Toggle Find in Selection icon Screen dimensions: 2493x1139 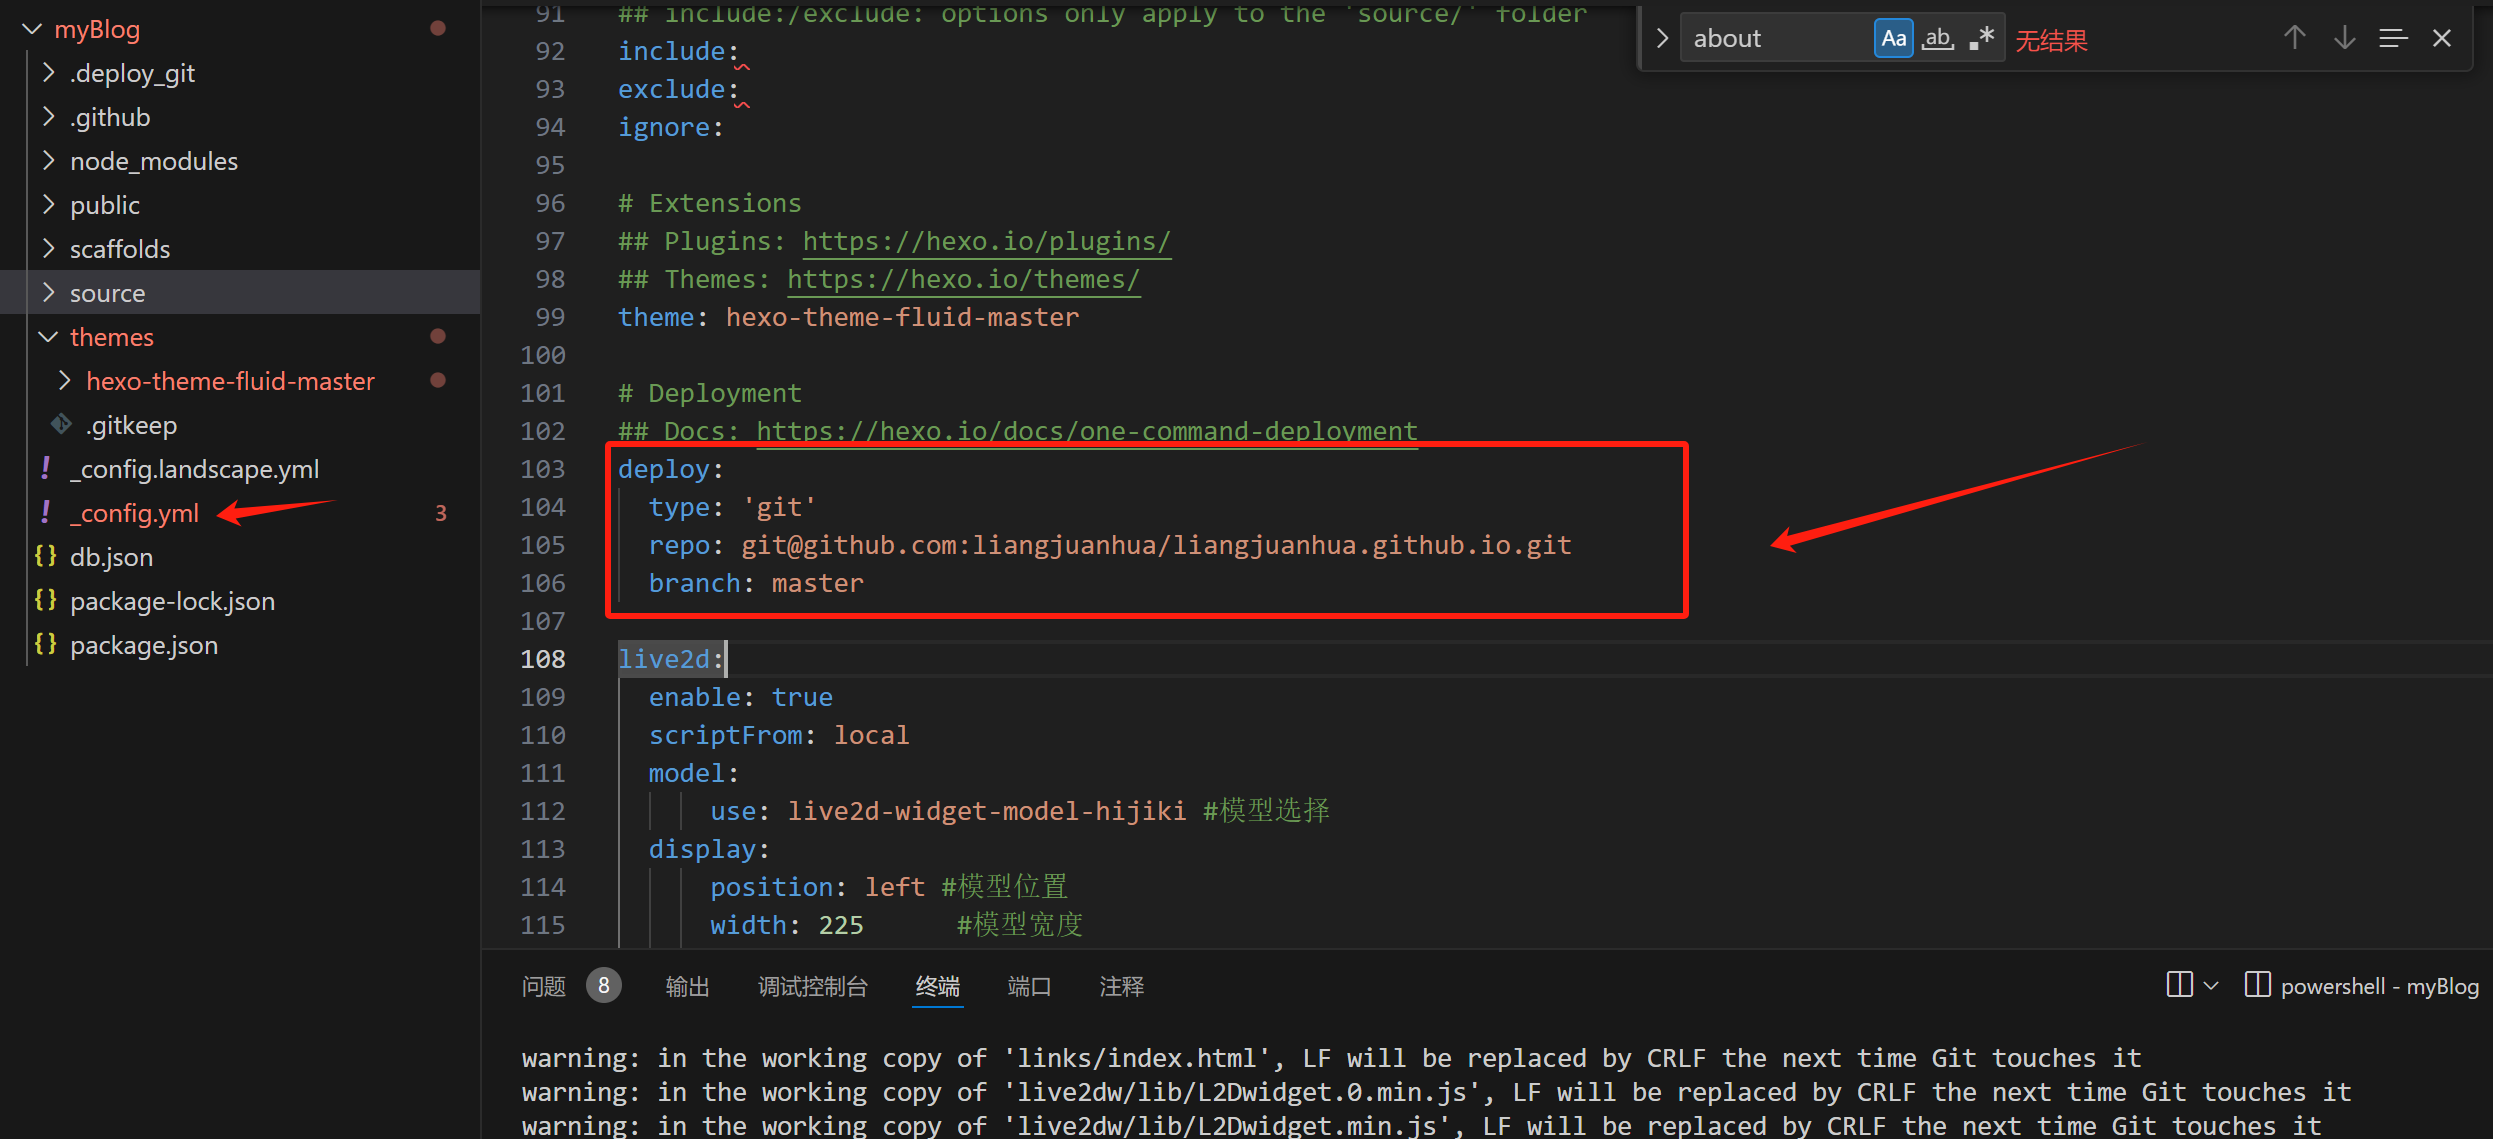click(x=2393, y=39)
